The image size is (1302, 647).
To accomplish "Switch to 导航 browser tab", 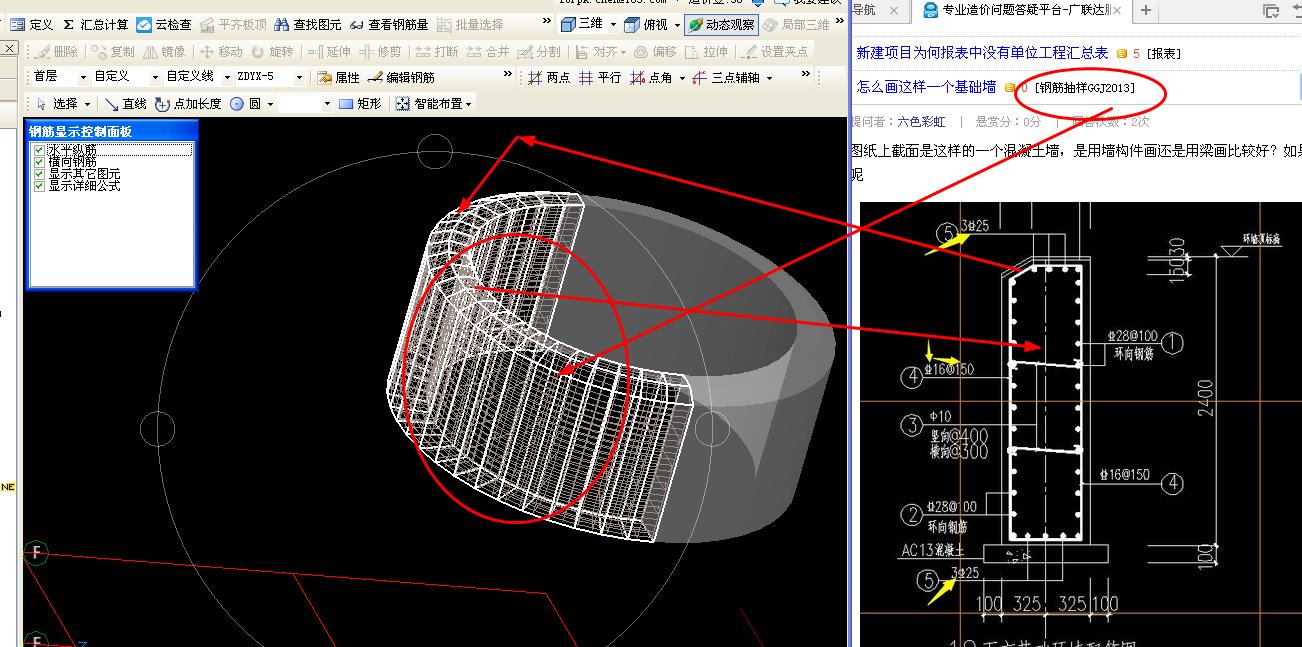I will (863, 10).
